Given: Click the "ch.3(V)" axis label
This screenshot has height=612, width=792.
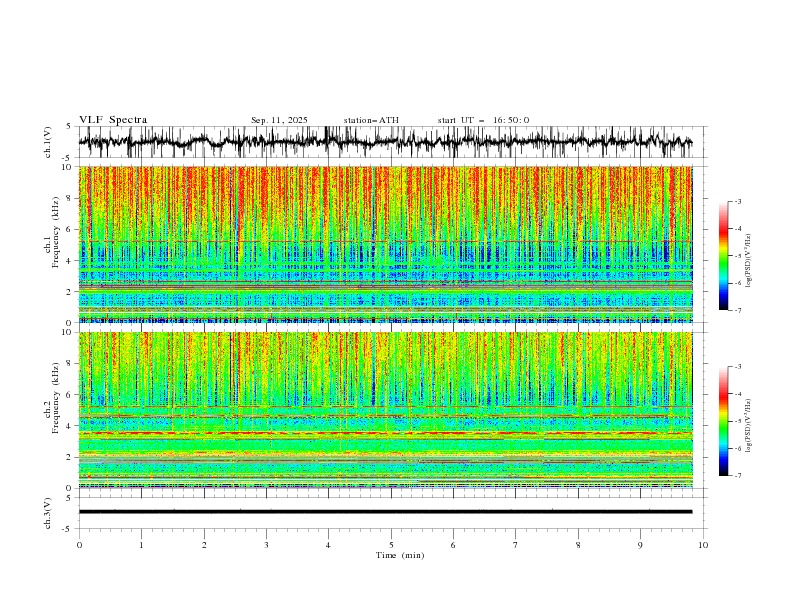Looking at the screenshot, I should [48, 513].
